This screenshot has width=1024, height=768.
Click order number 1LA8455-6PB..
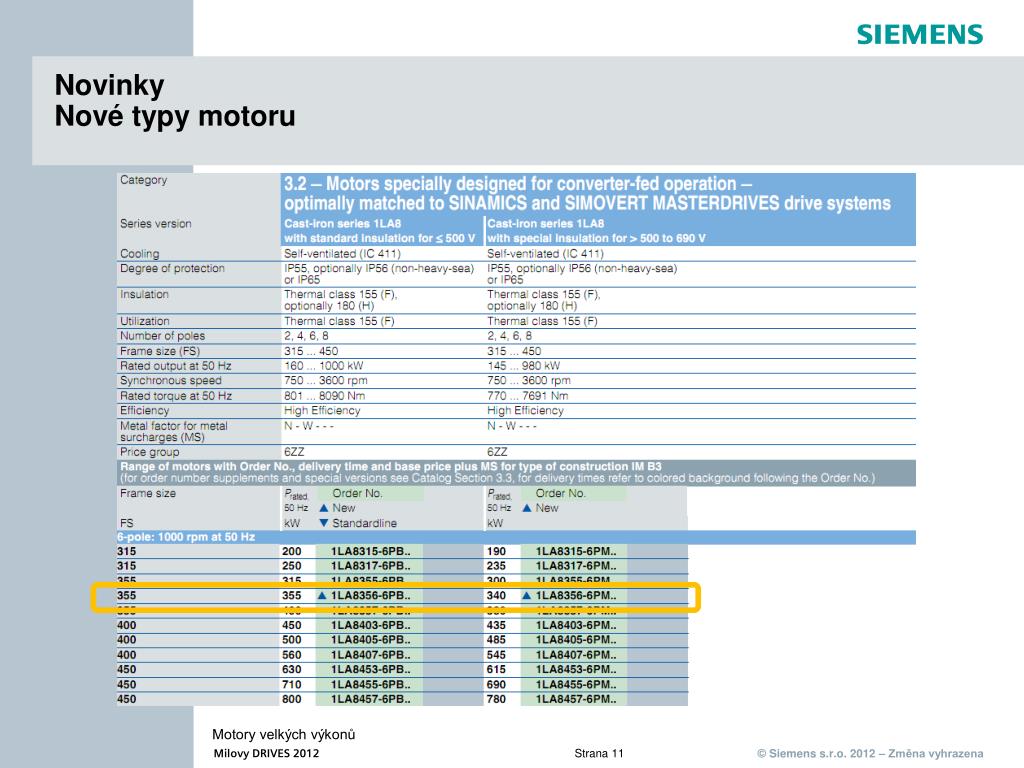[x=371, y=684]
